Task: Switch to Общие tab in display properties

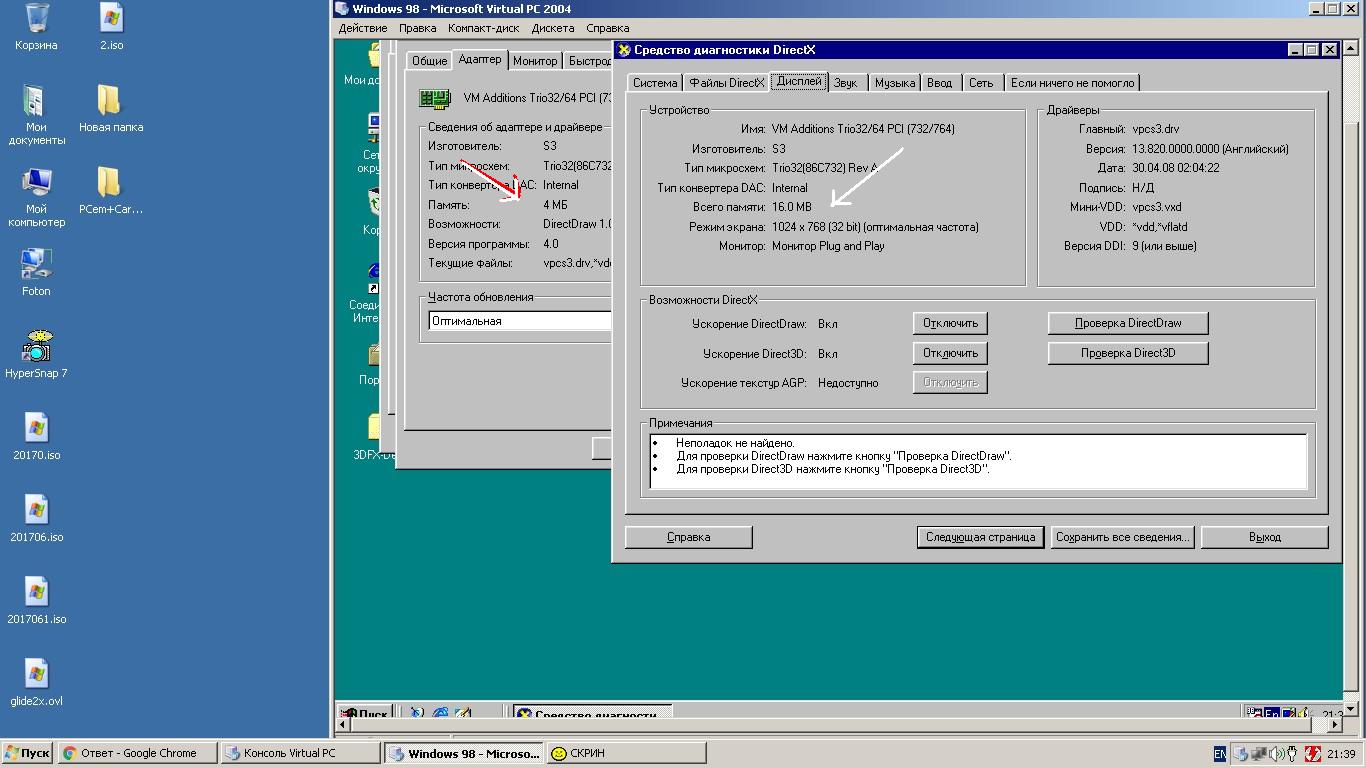Action: click(x=429, y=61)
